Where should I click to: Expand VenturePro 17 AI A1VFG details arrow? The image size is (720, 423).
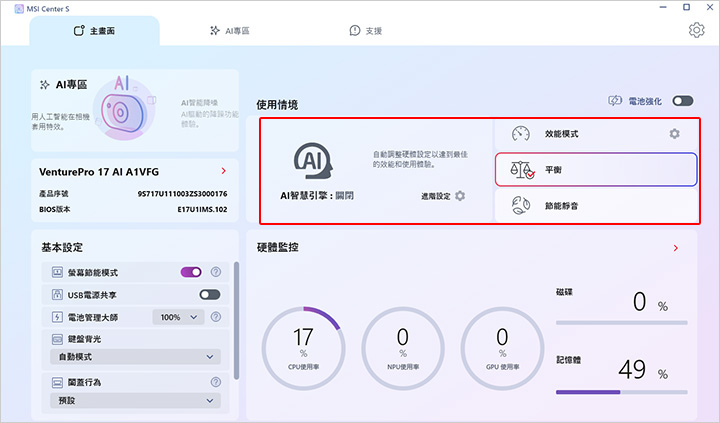click(224, 171)
